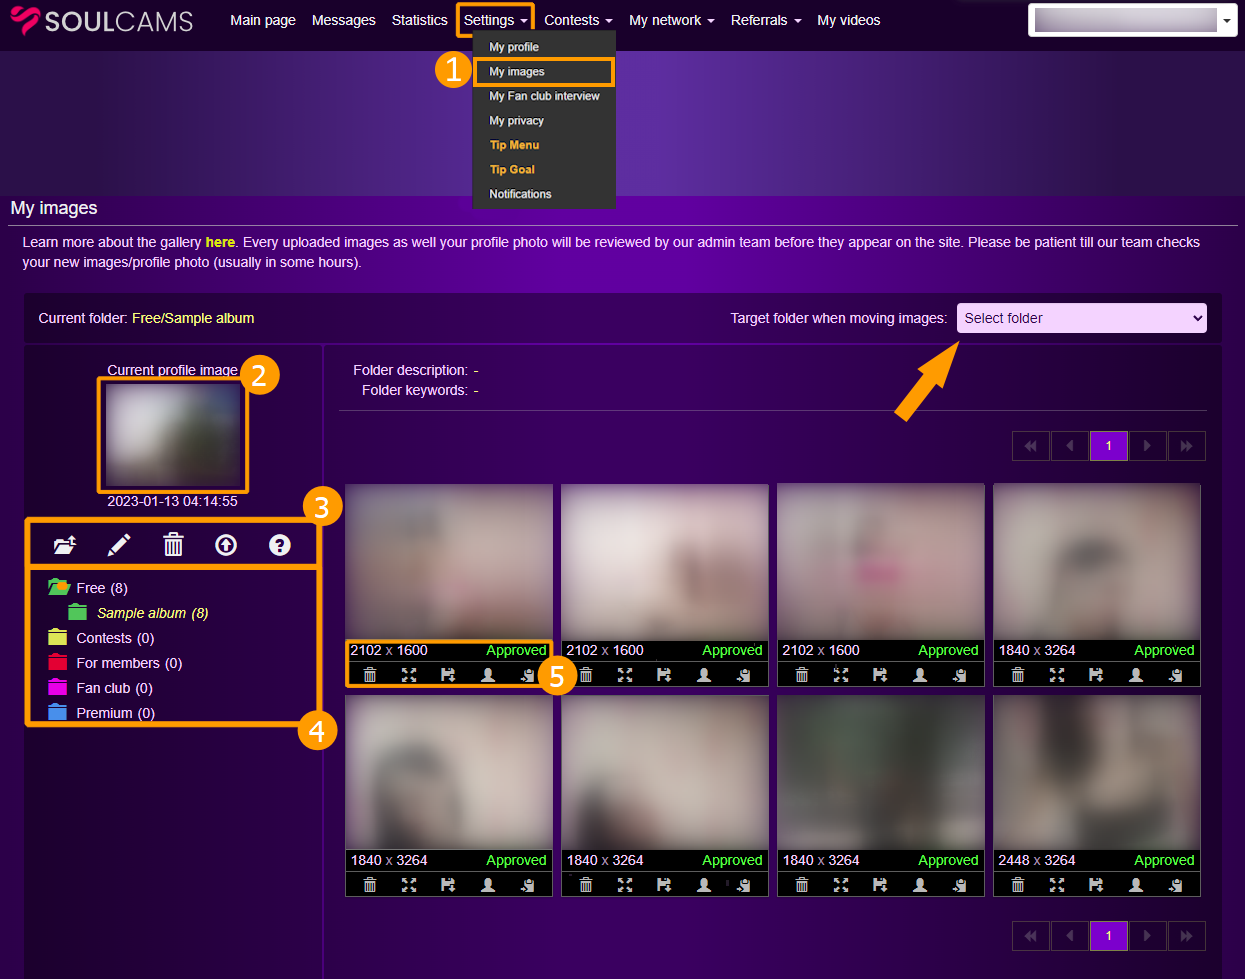The height and width of the screenshot is (979, 1245).
Task: Follow the yellow 'here' gallery link
Action: 220,242
